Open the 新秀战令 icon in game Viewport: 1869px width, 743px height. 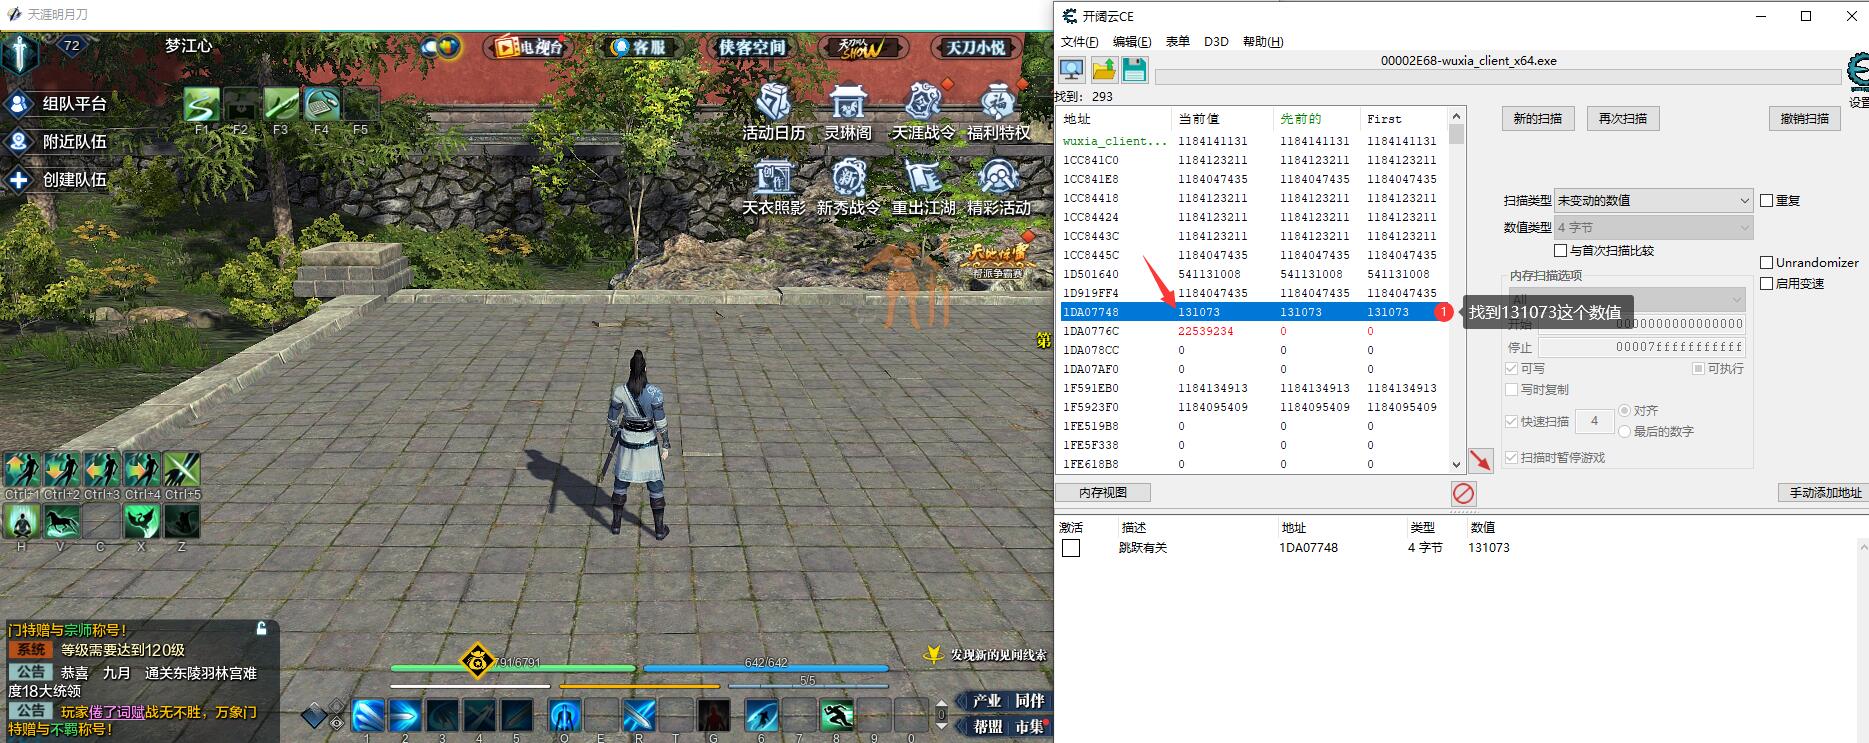coord(848,187)
